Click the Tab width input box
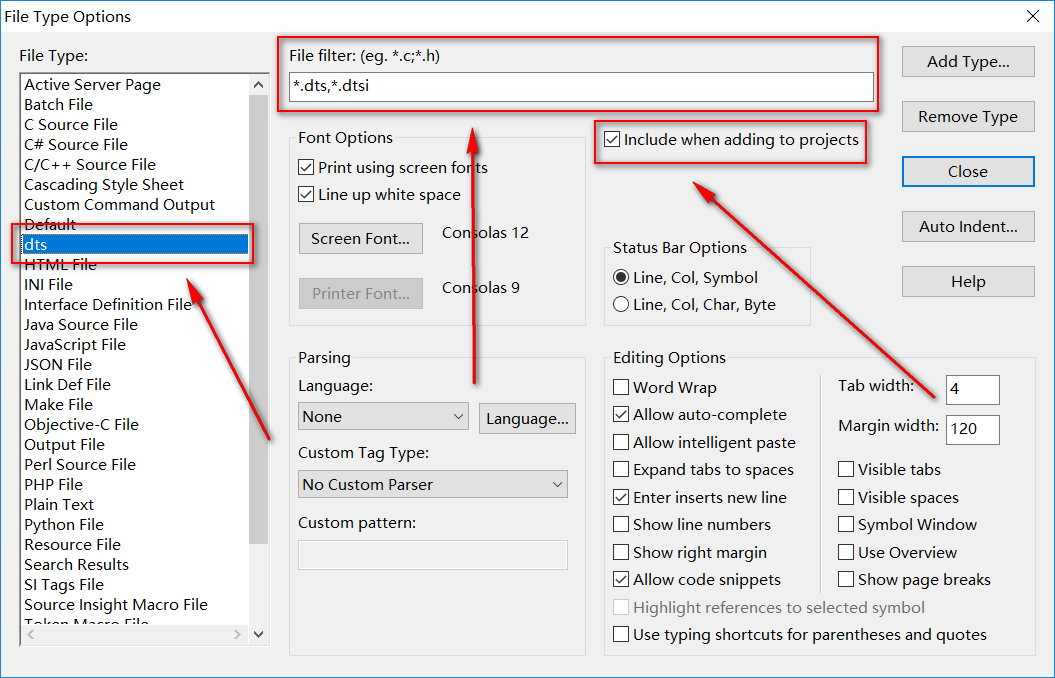This screenshot has width=1055, height=678. pos(971,389)
